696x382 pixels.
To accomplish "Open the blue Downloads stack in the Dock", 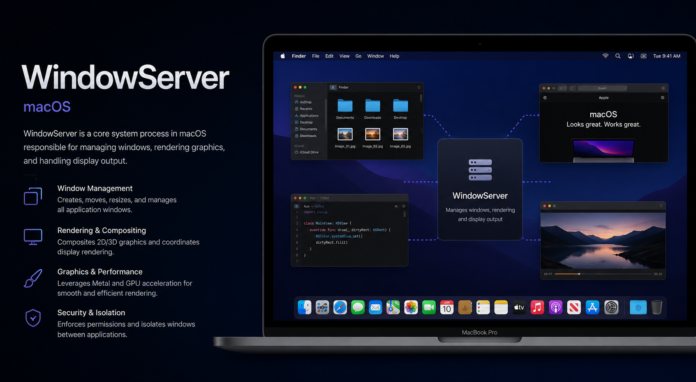I will (638, 307).
